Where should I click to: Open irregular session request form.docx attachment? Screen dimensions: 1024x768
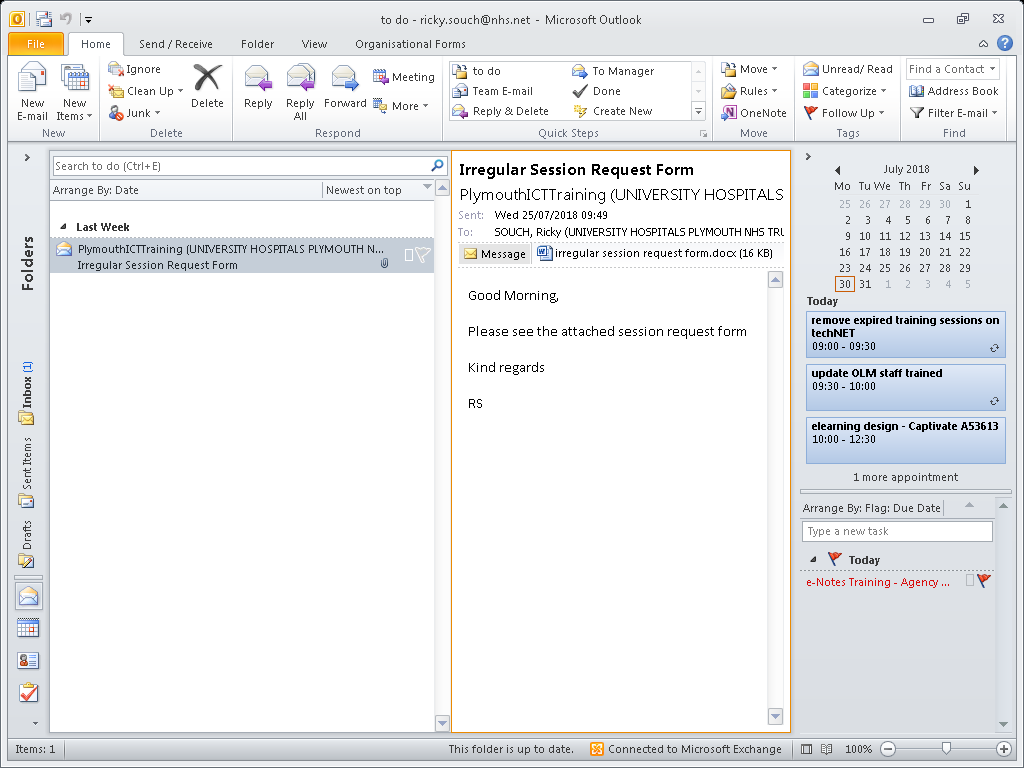(x=655, y=253)
